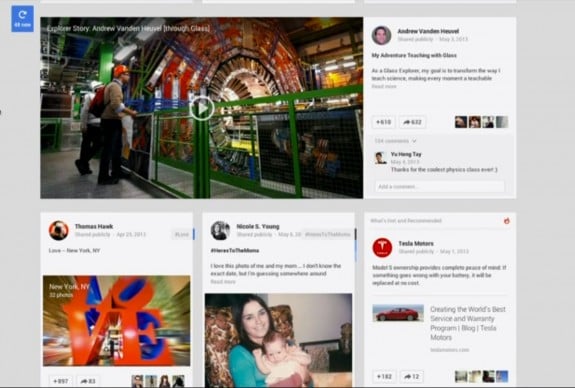Open Read more on Andrew's post
The image size is (575, 388).
pyautogui.click(x=384, y=87)
